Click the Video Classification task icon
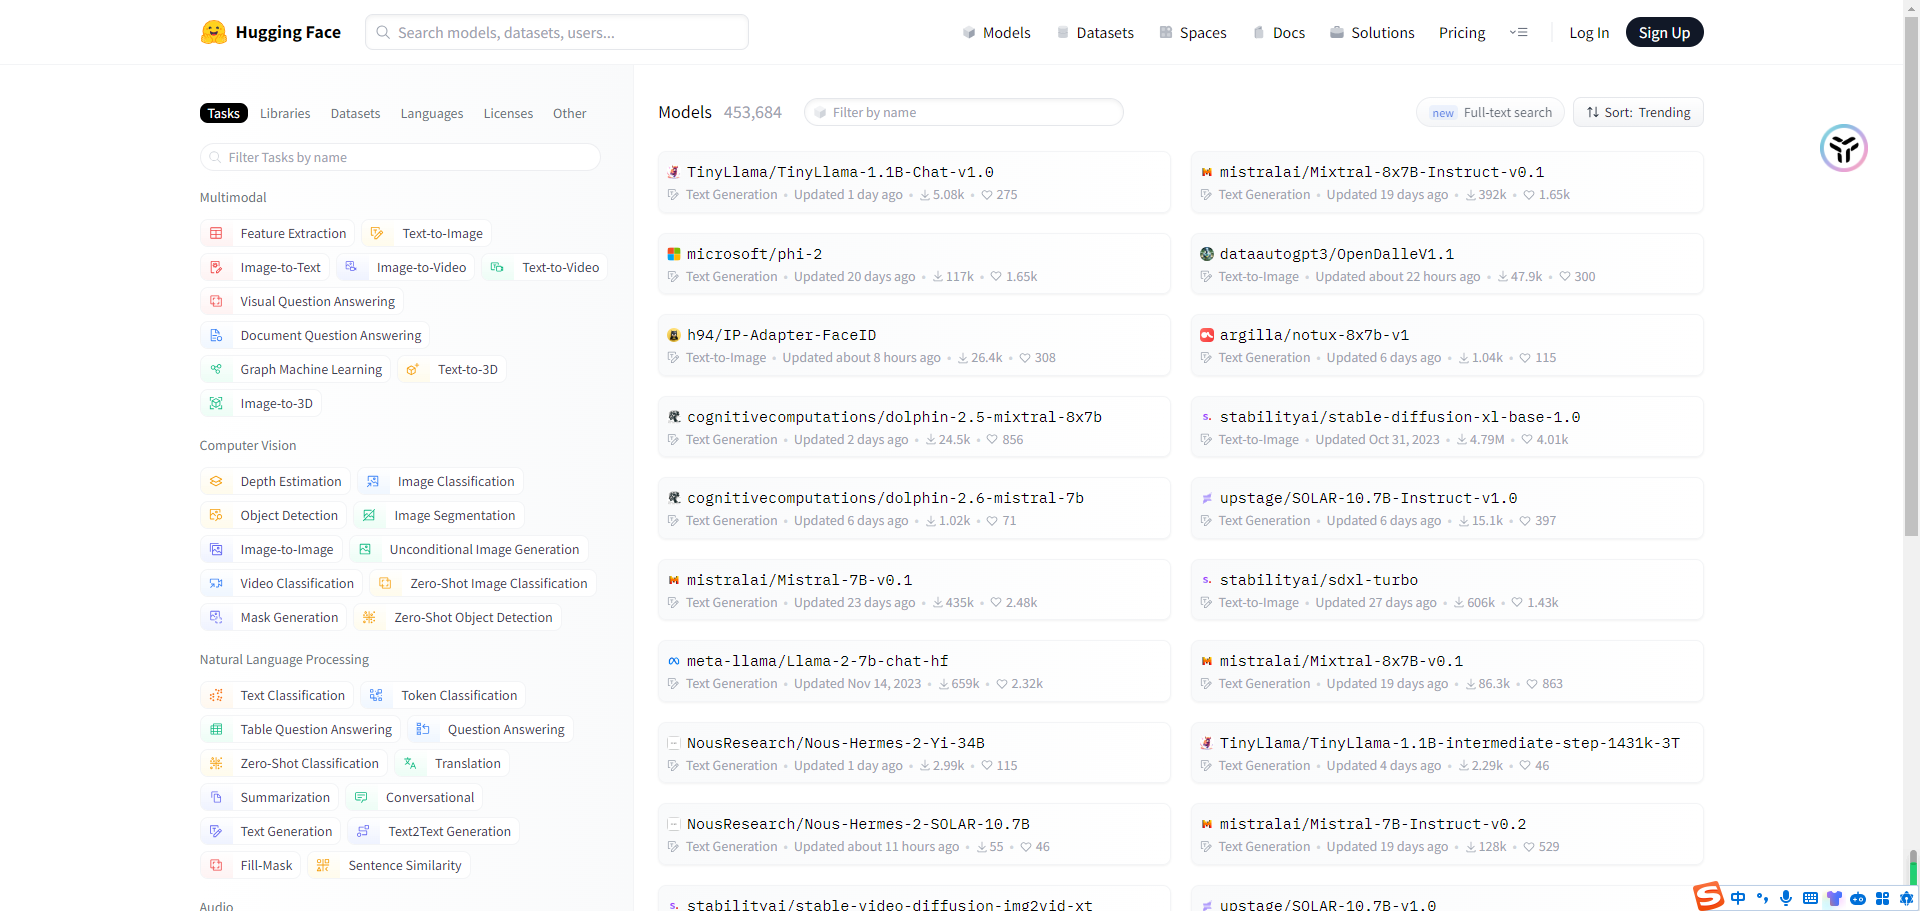Screen dimensions: 1920x911 coord(216,583)
